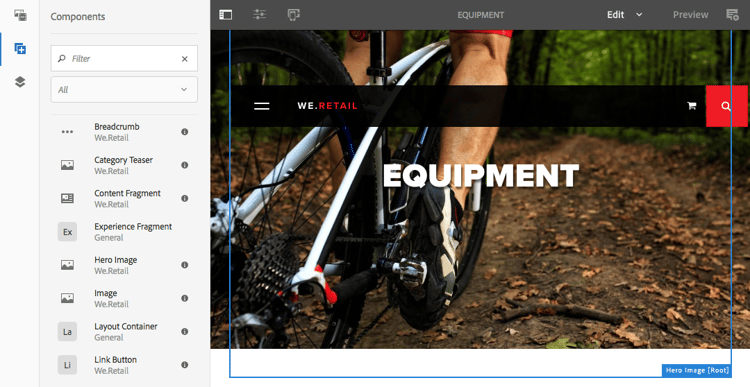The width and height of the screenshot is (750, 387).
Task: Click the red search button
Action: 726,106
